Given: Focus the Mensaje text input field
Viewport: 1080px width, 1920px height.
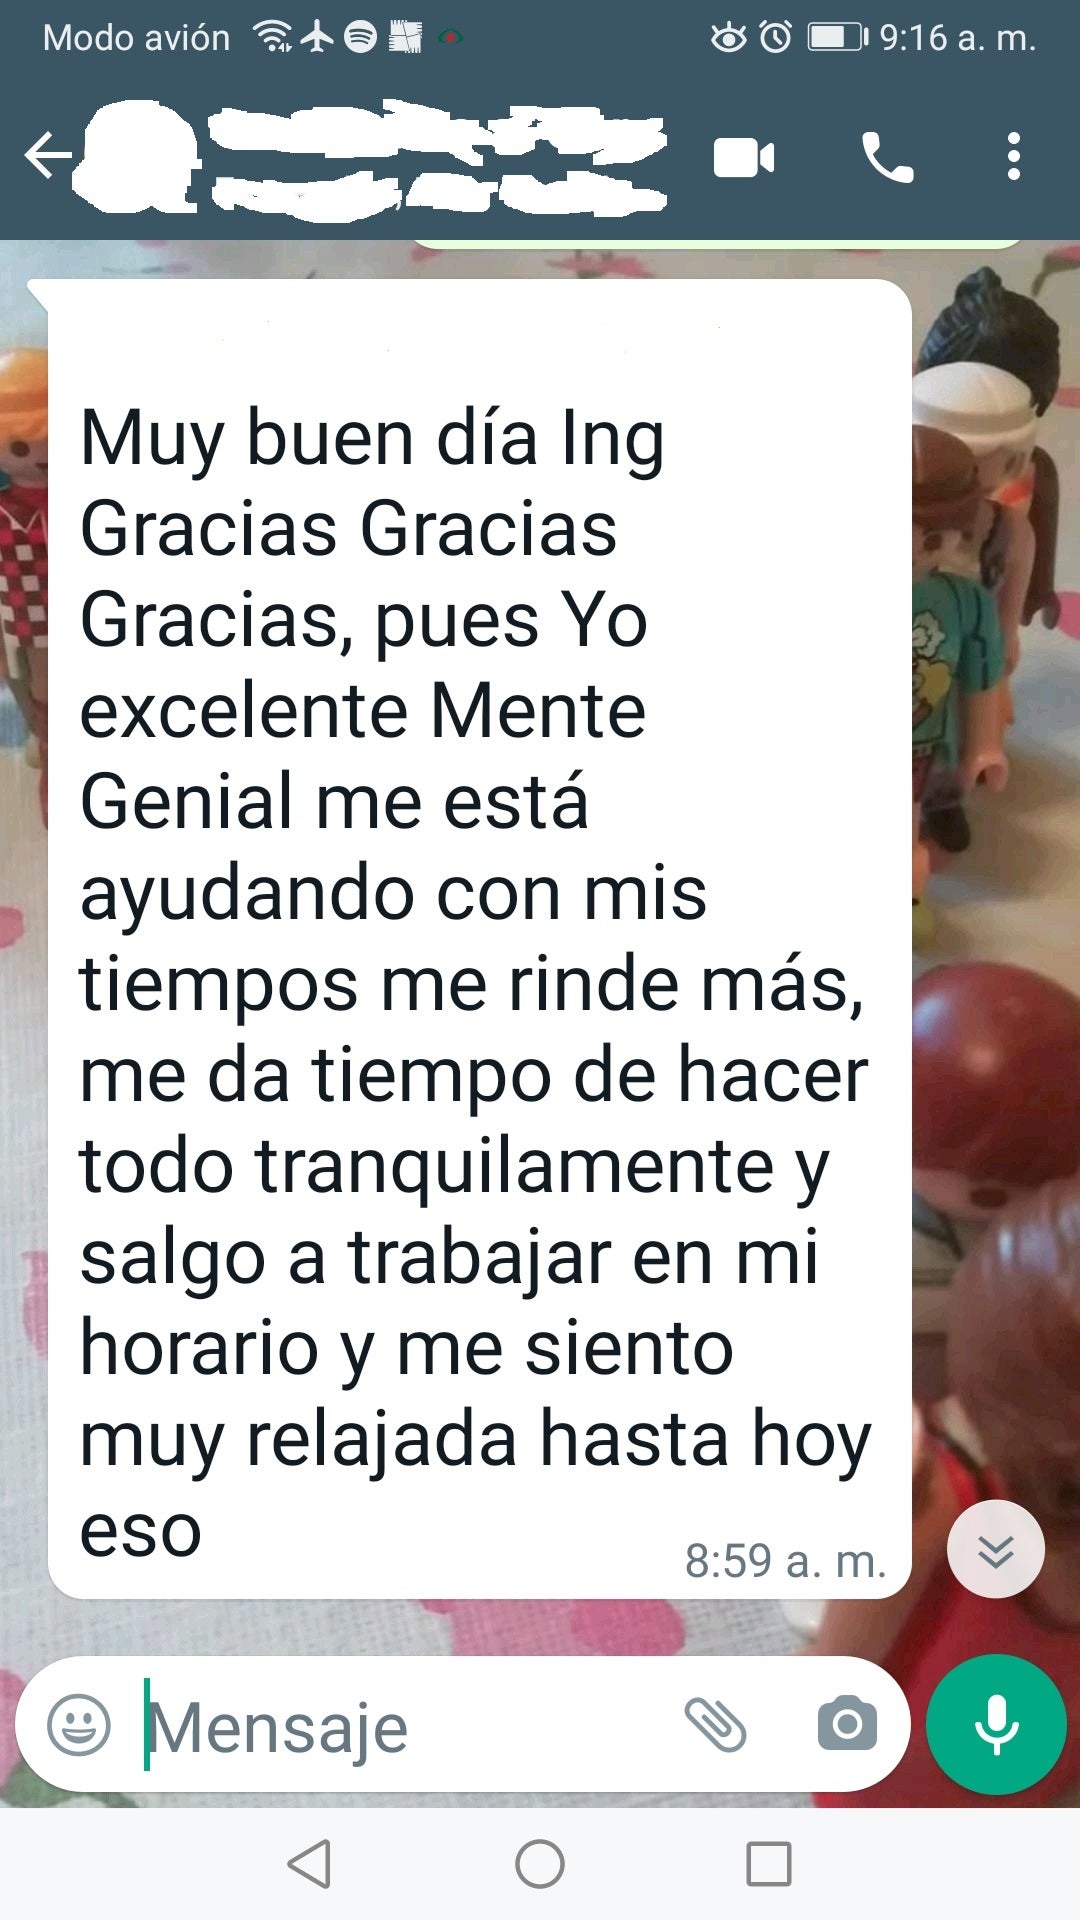Looking at the screenshot, I should [400, 1725].
